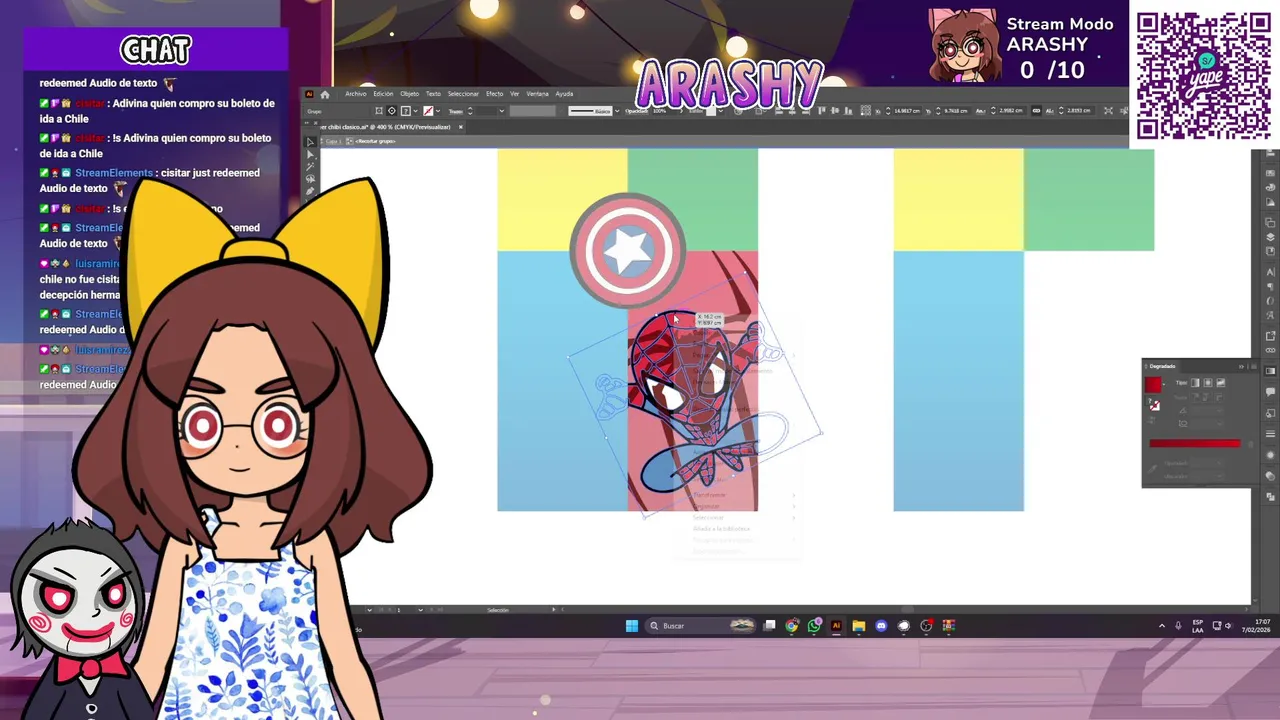The width and height of the screenshot is (1280, 720).
Task: Click the red gradient slider bar
Action: (x=1194, y=443)
